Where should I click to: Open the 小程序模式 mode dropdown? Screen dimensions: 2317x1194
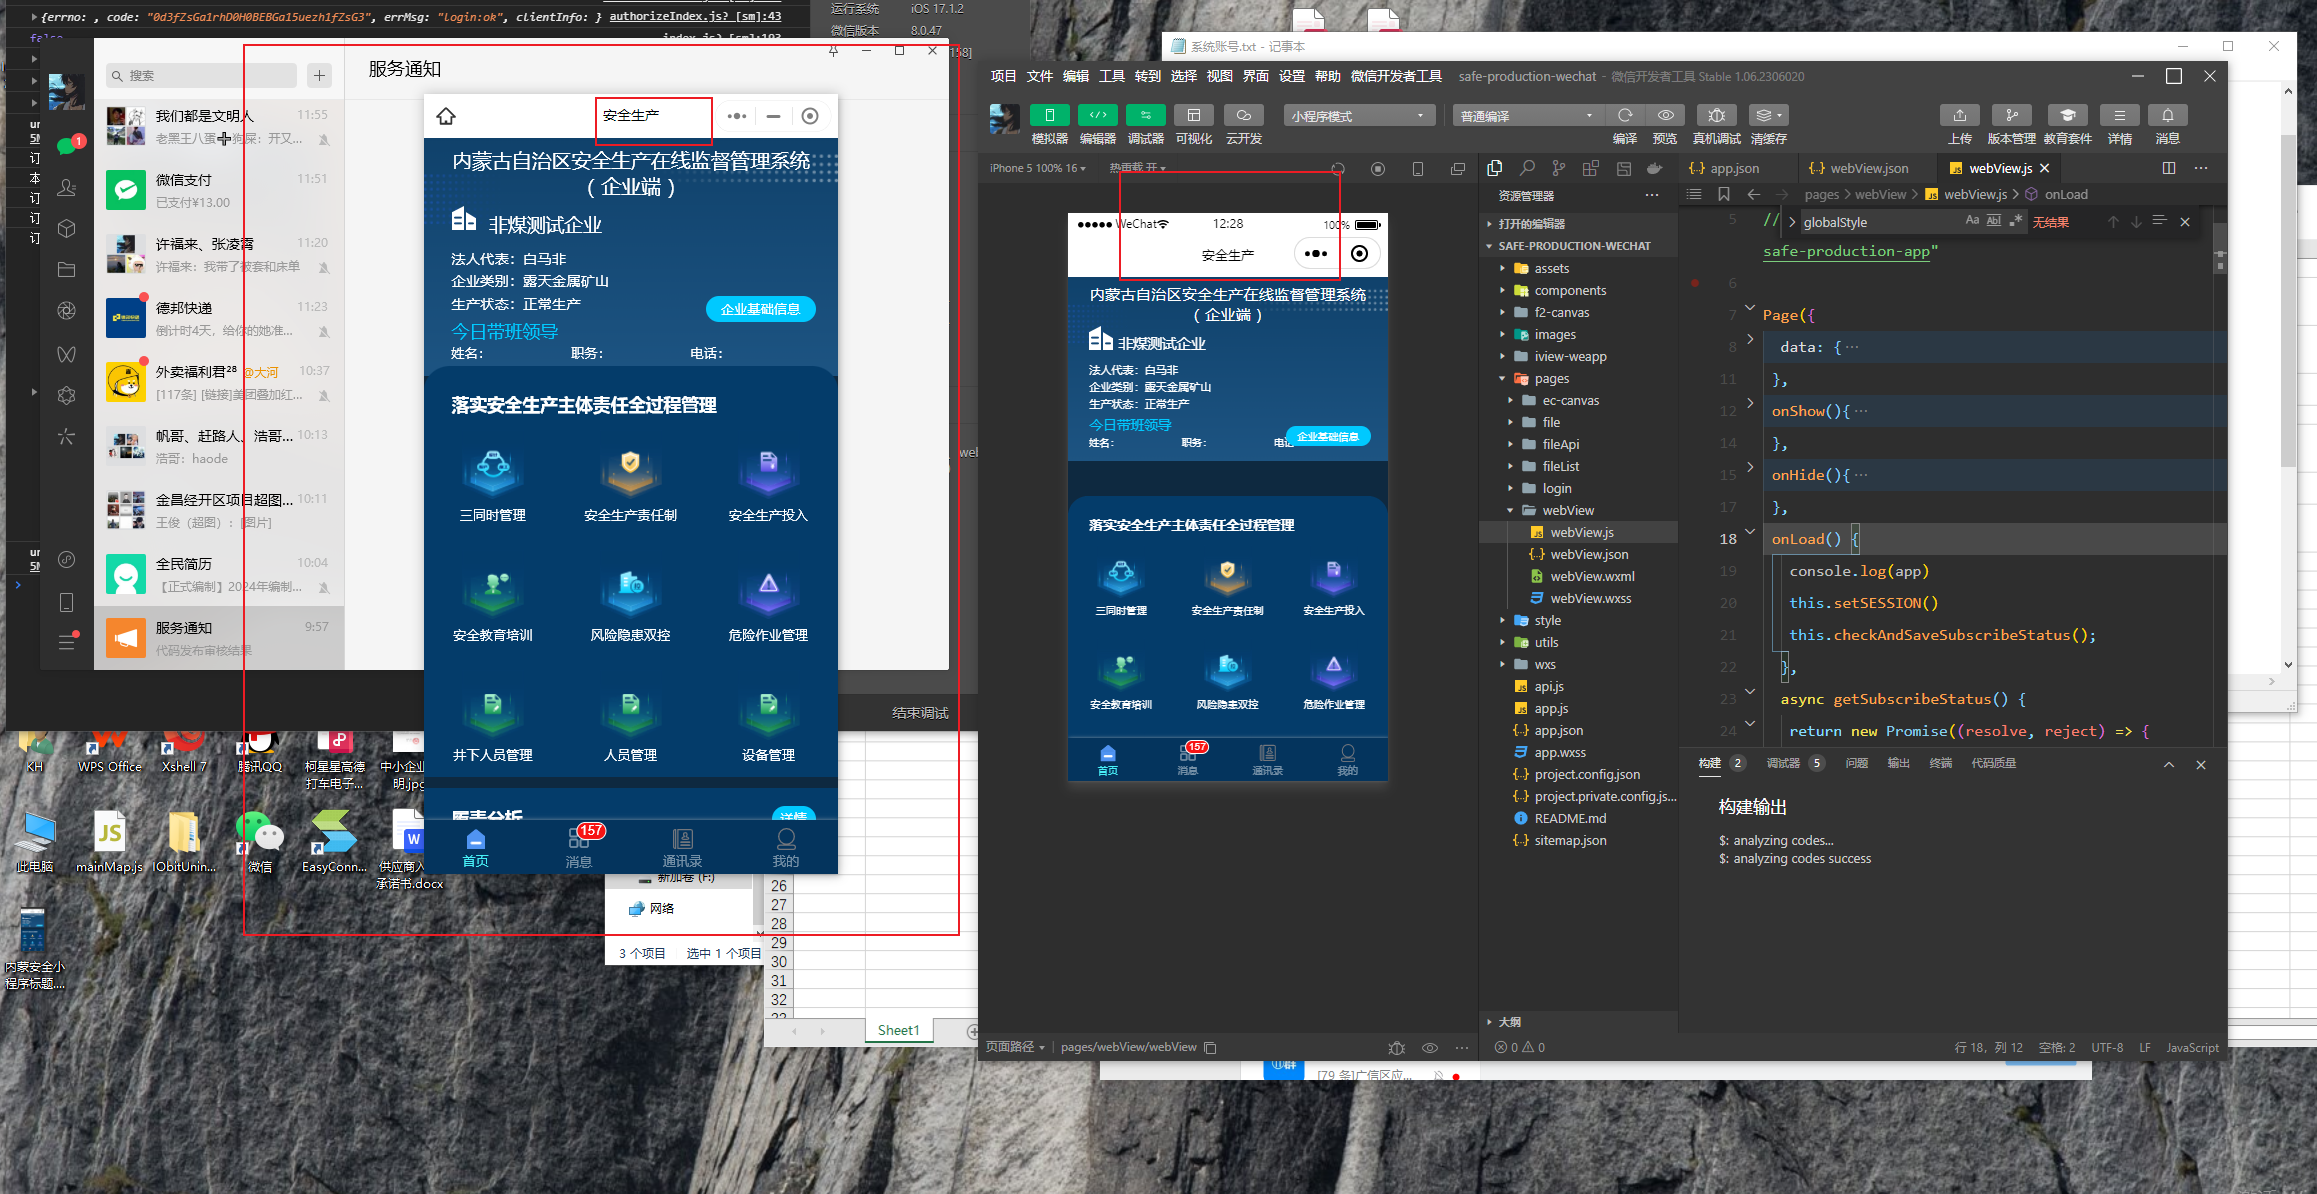click(x=1357, y=116)
